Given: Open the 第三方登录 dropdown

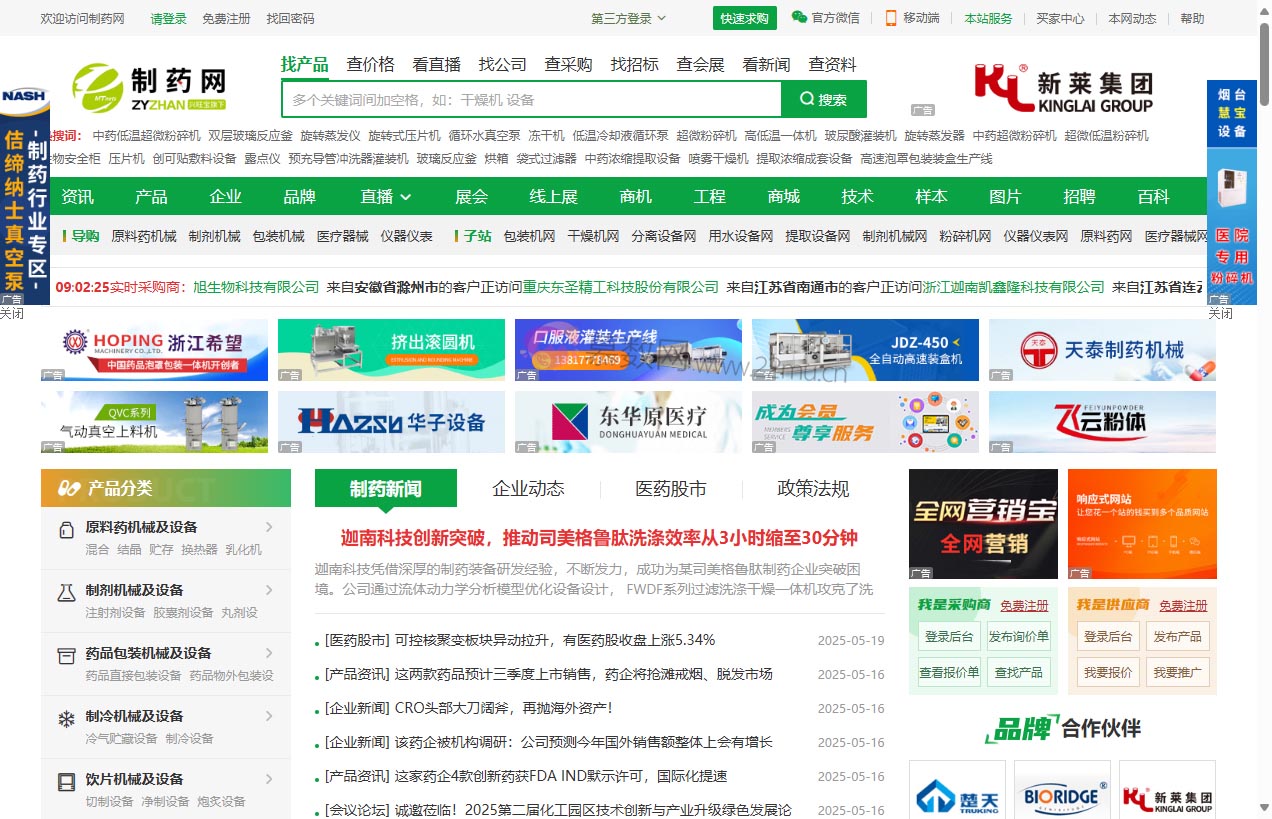Looking at the screenshot, I should point(628,18).
